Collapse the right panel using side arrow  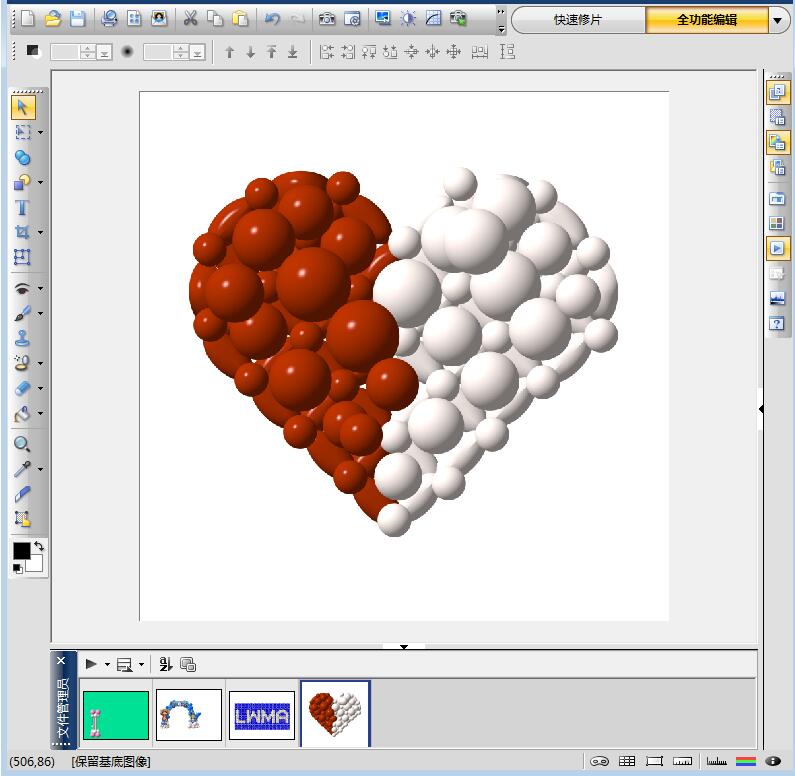761,409
